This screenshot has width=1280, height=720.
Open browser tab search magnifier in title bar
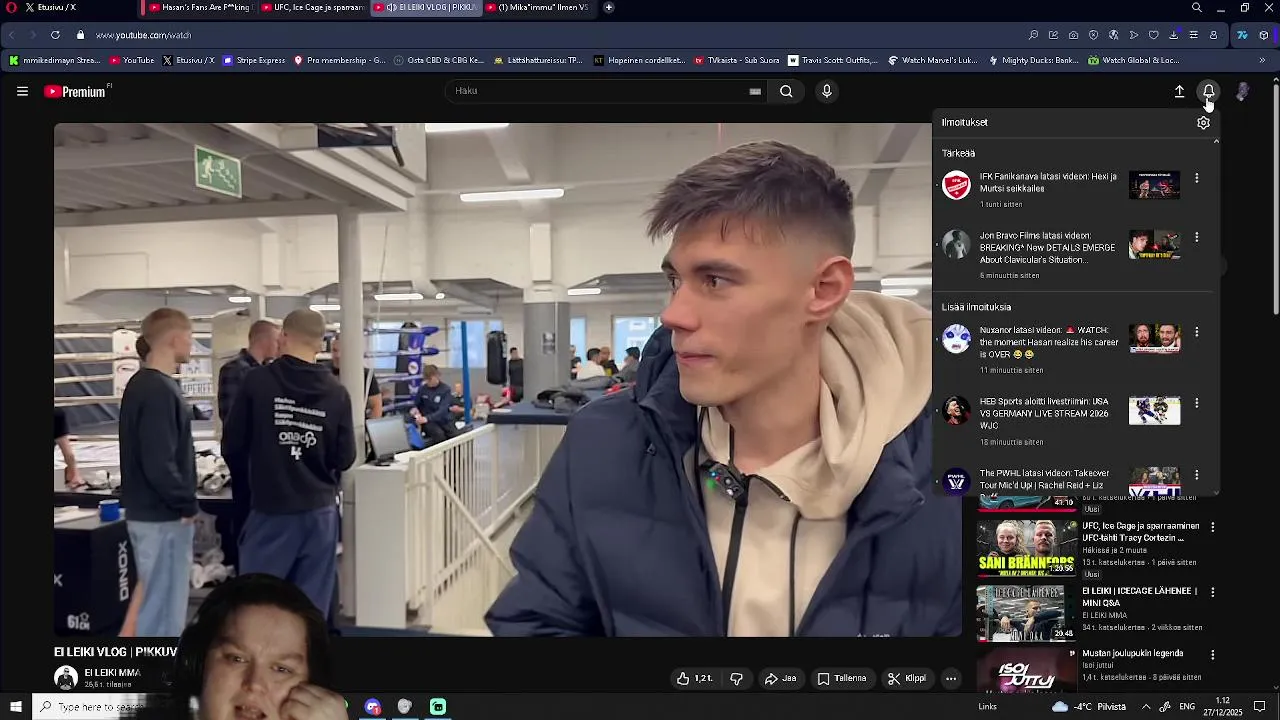coord(1196,7)
